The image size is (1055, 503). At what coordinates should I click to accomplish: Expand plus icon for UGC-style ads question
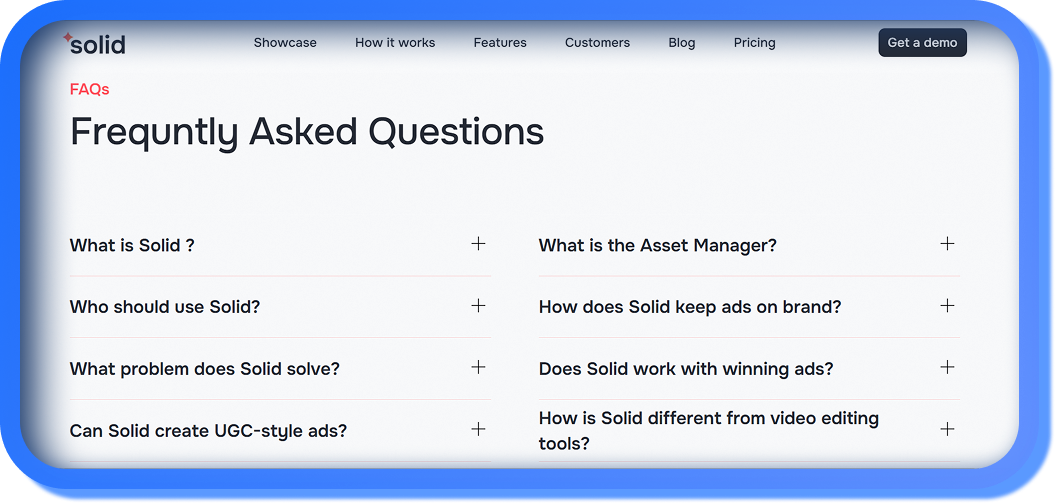click(478, 429)
